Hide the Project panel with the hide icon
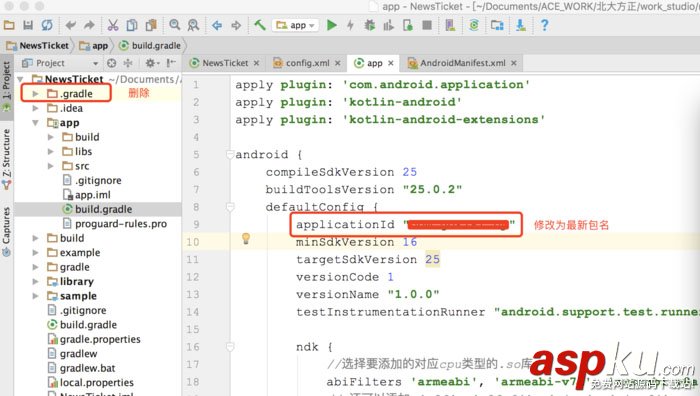The height and width of the screenshot is (396, 700). [x=171, y=63]
